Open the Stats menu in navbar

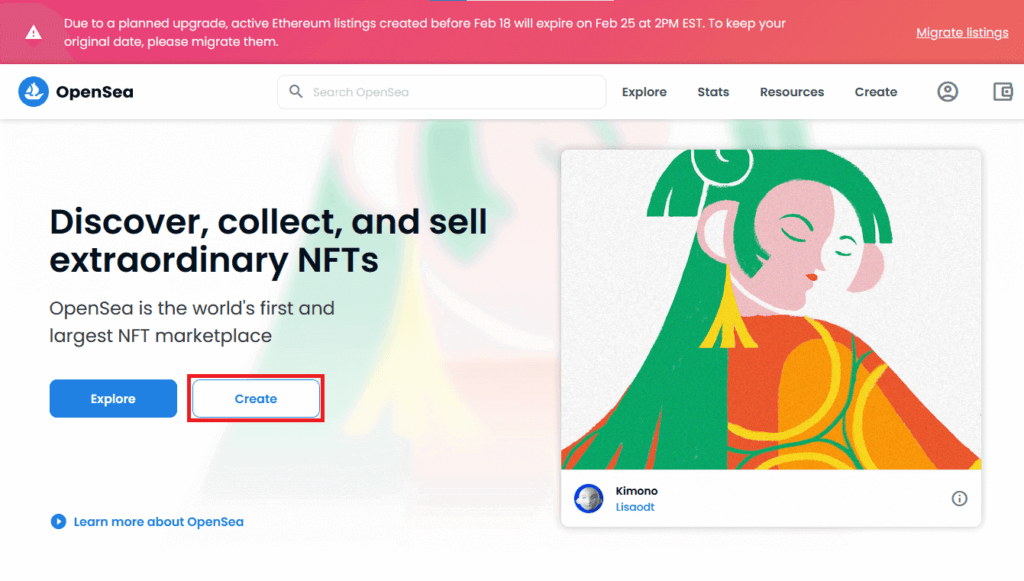(713, 92)
